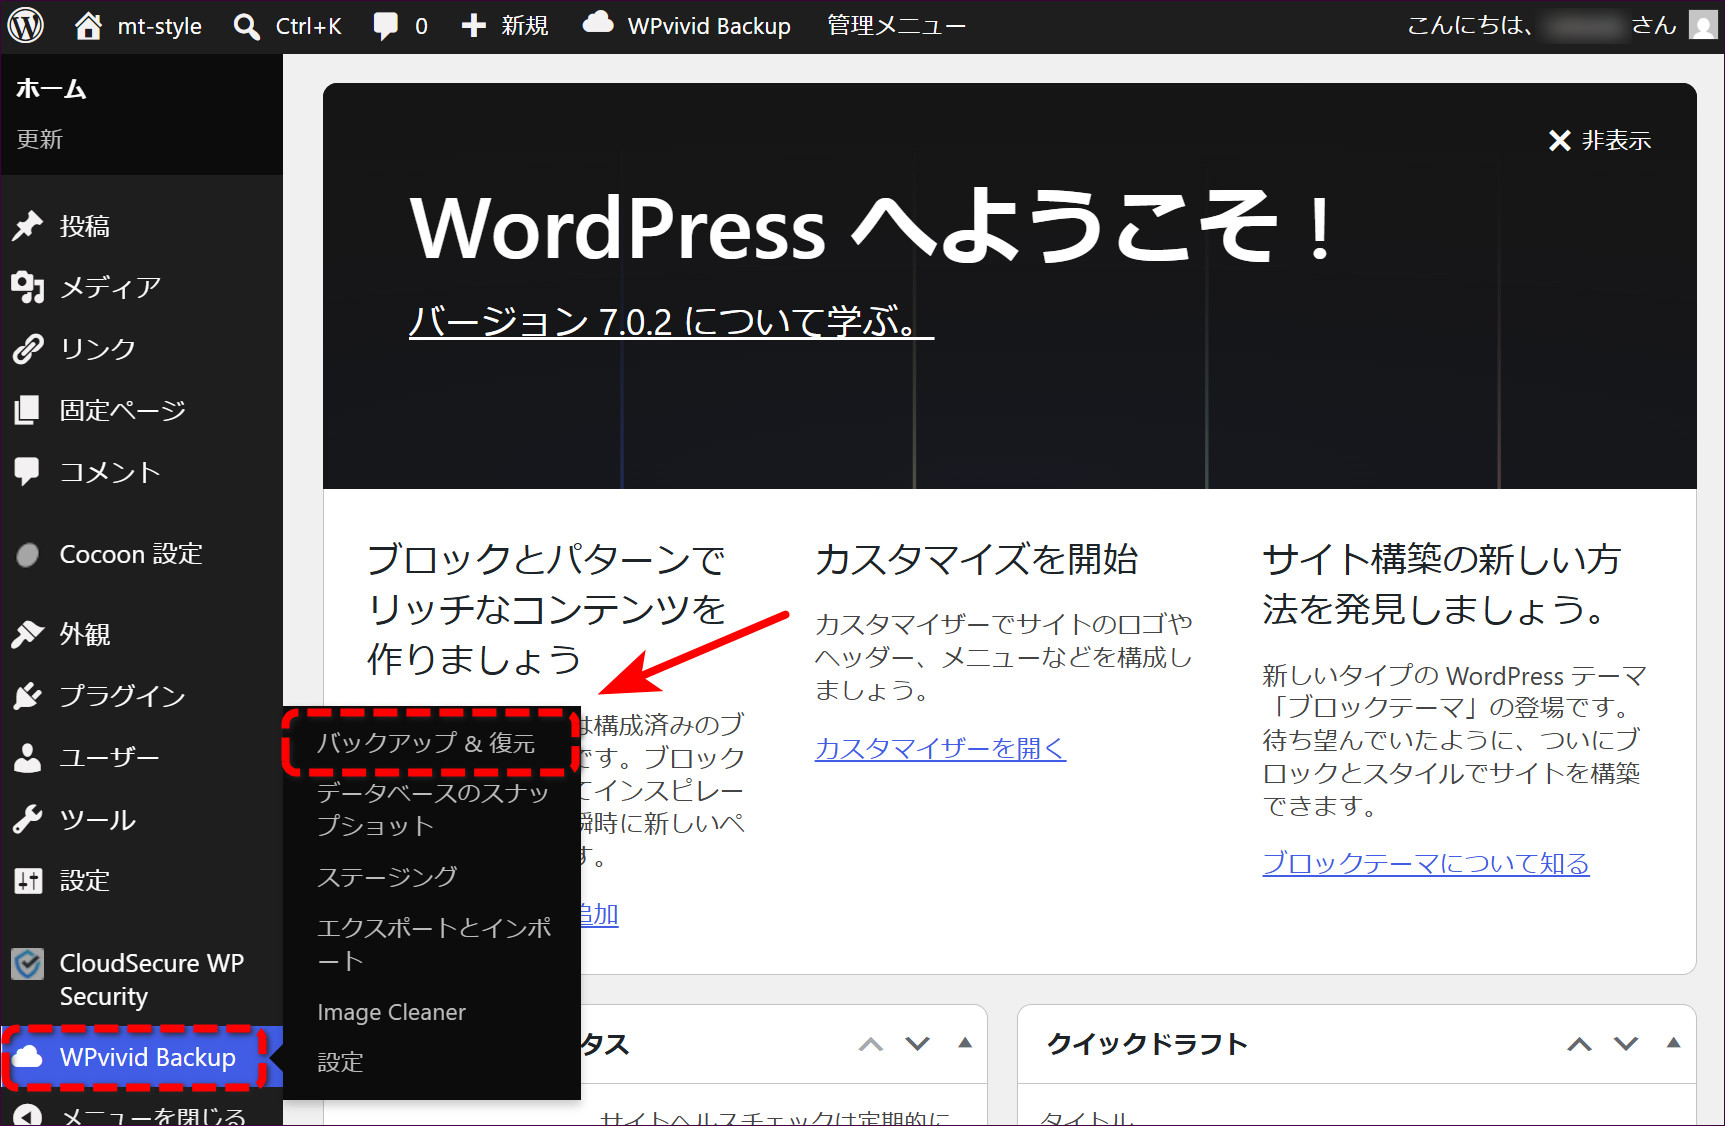The image size is (1725, 1126).
Task: Click the collapse arrow icon beside メニューを閉じる
Action: coord(28,1115)
